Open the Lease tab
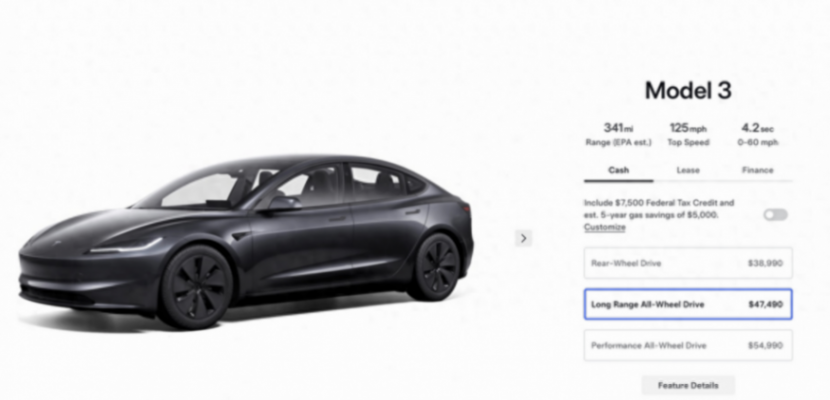Screen dimensions: 830x400 pos(688,170)
